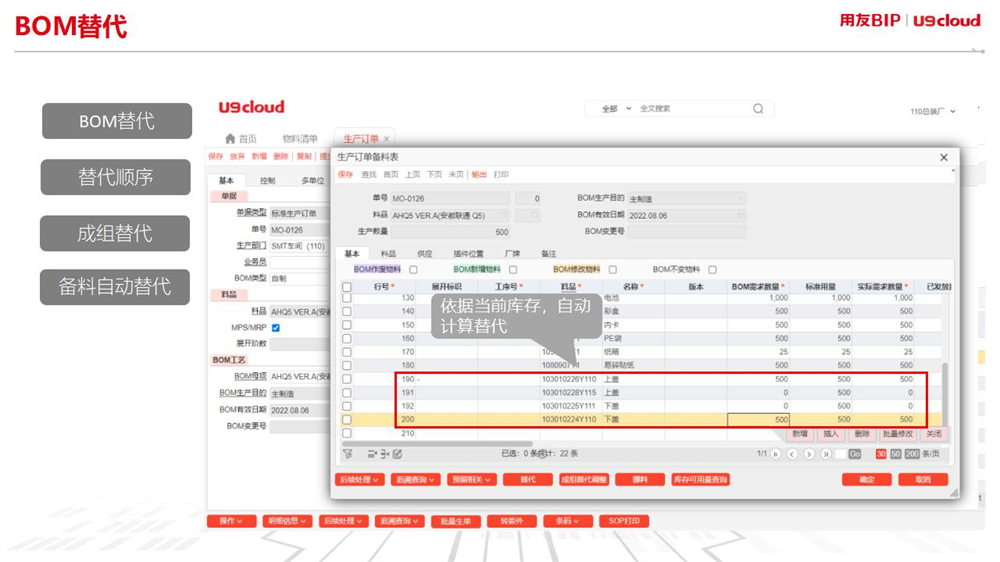
Task: Check the row 200 checkbox
Action: coord(347,420)
